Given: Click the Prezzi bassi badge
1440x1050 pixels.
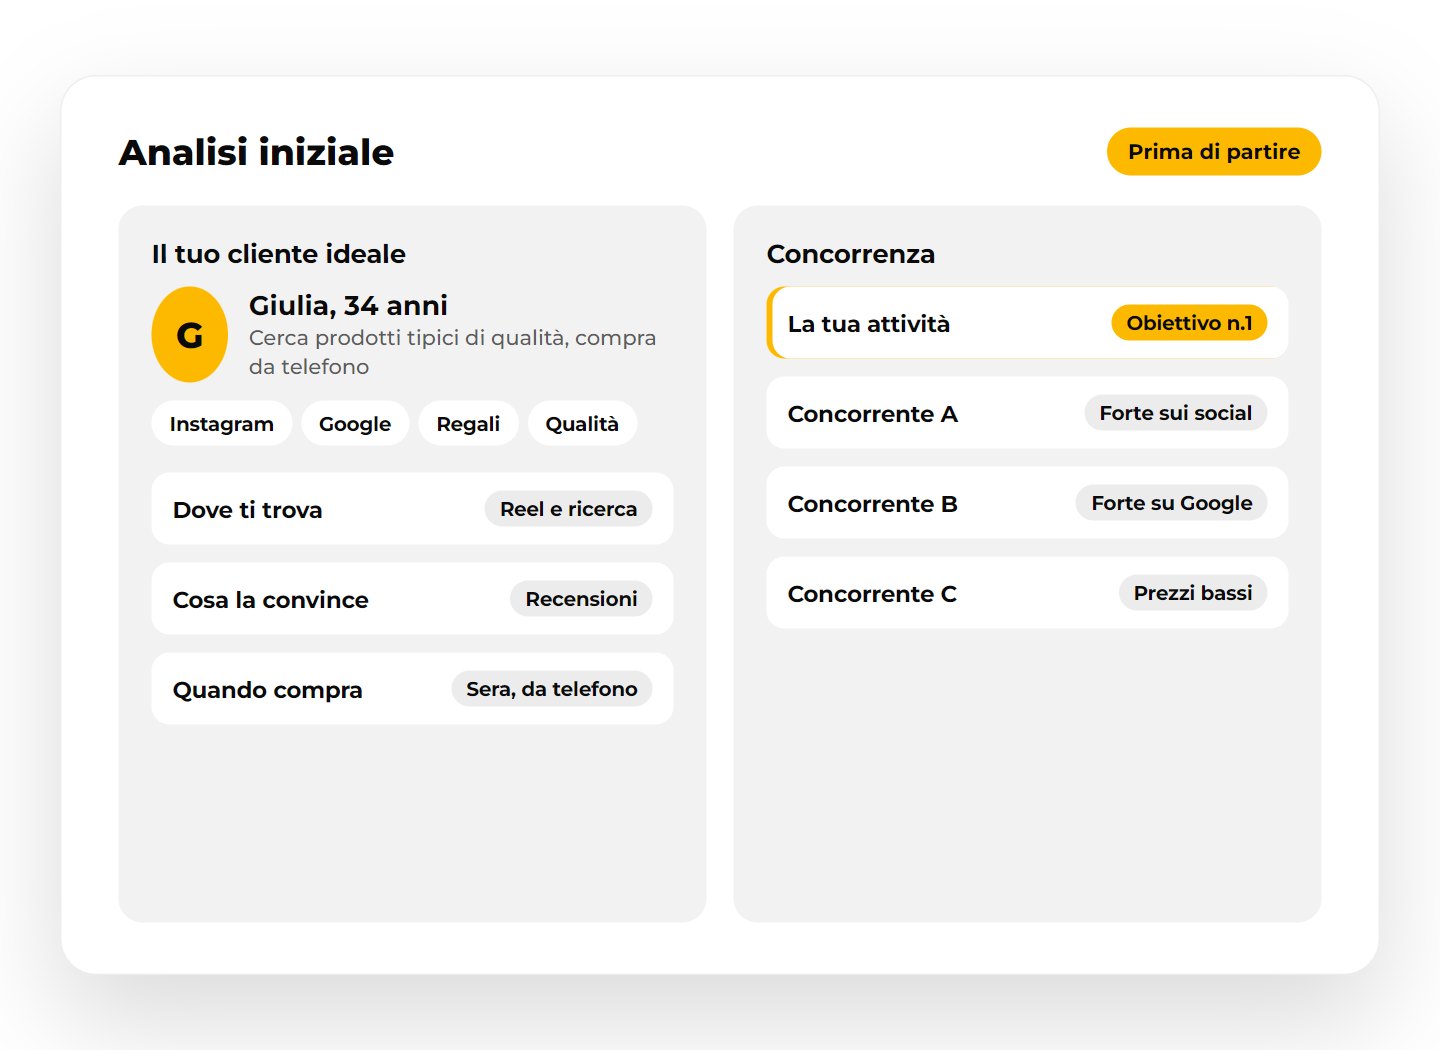Looking at the screenshot, I should tap(1193, 593).
